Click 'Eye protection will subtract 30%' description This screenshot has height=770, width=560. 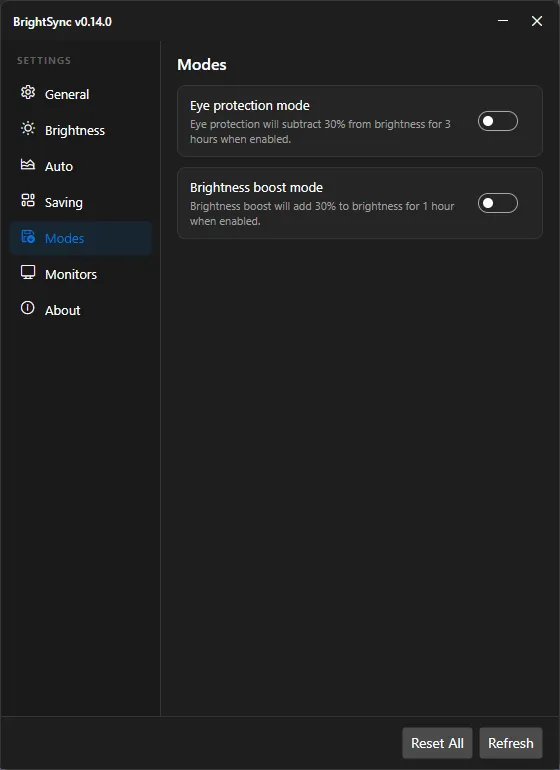pyautogui.click(x=320, y=132)
